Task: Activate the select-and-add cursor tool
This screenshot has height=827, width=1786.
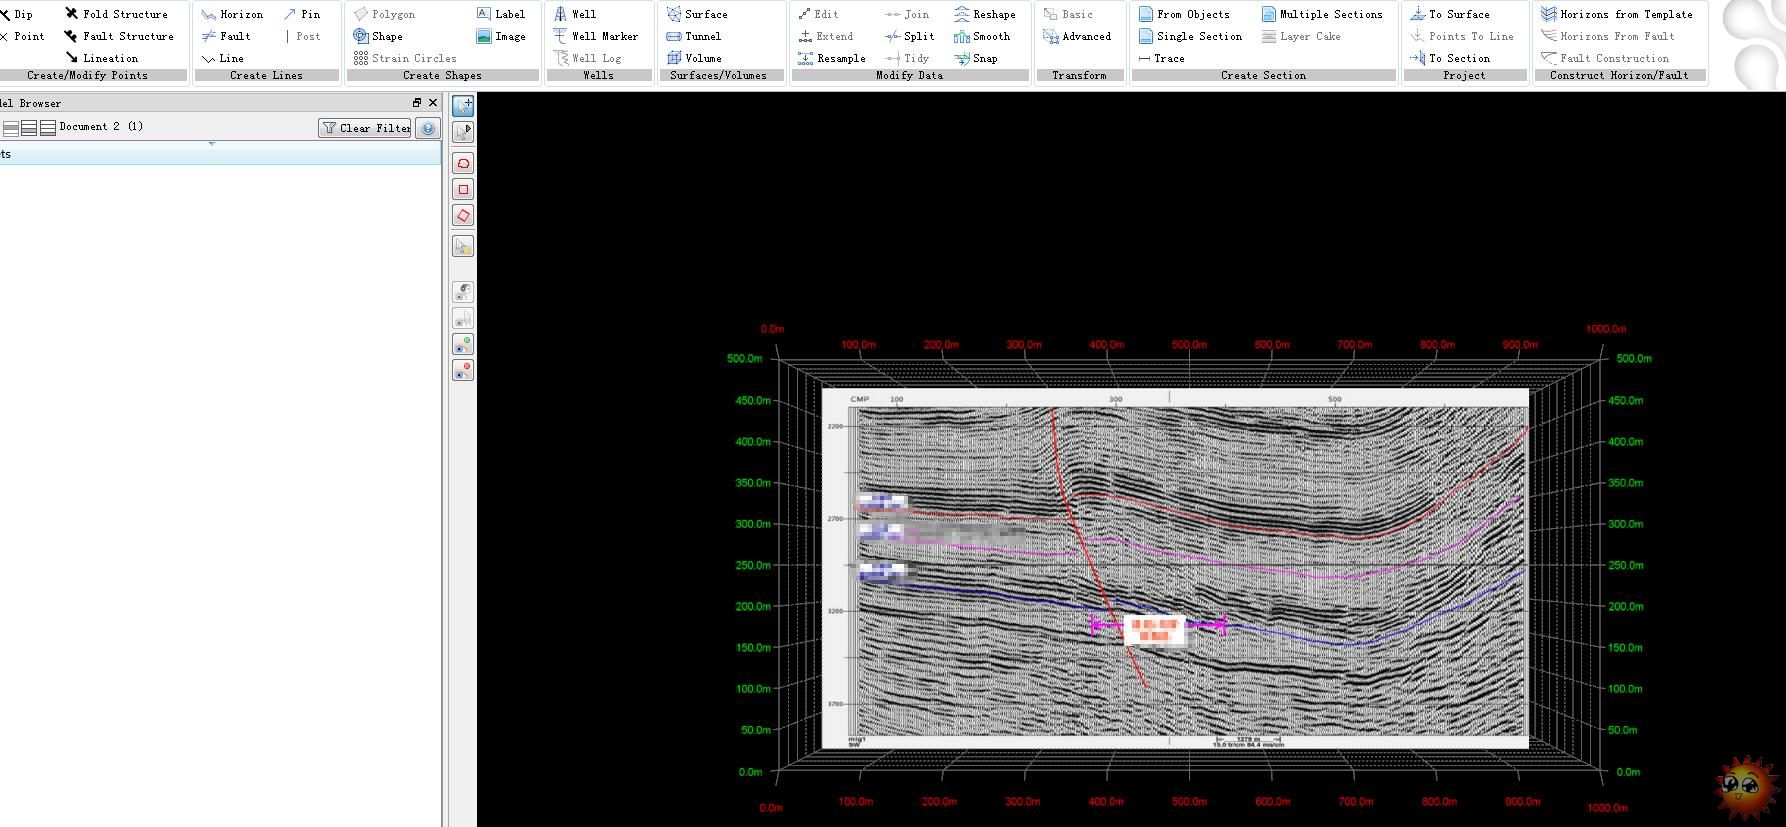Action: (463, 105)
